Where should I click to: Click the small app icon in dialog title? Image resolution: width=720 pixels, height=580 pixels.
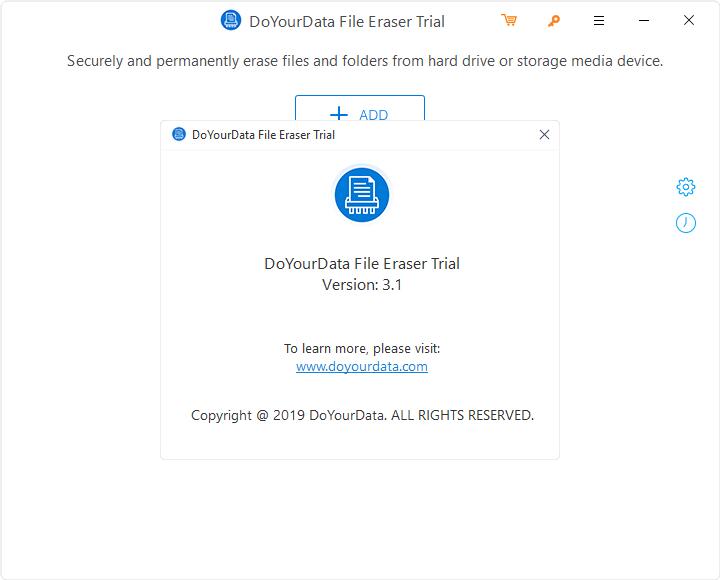click(x=179, y=134)
